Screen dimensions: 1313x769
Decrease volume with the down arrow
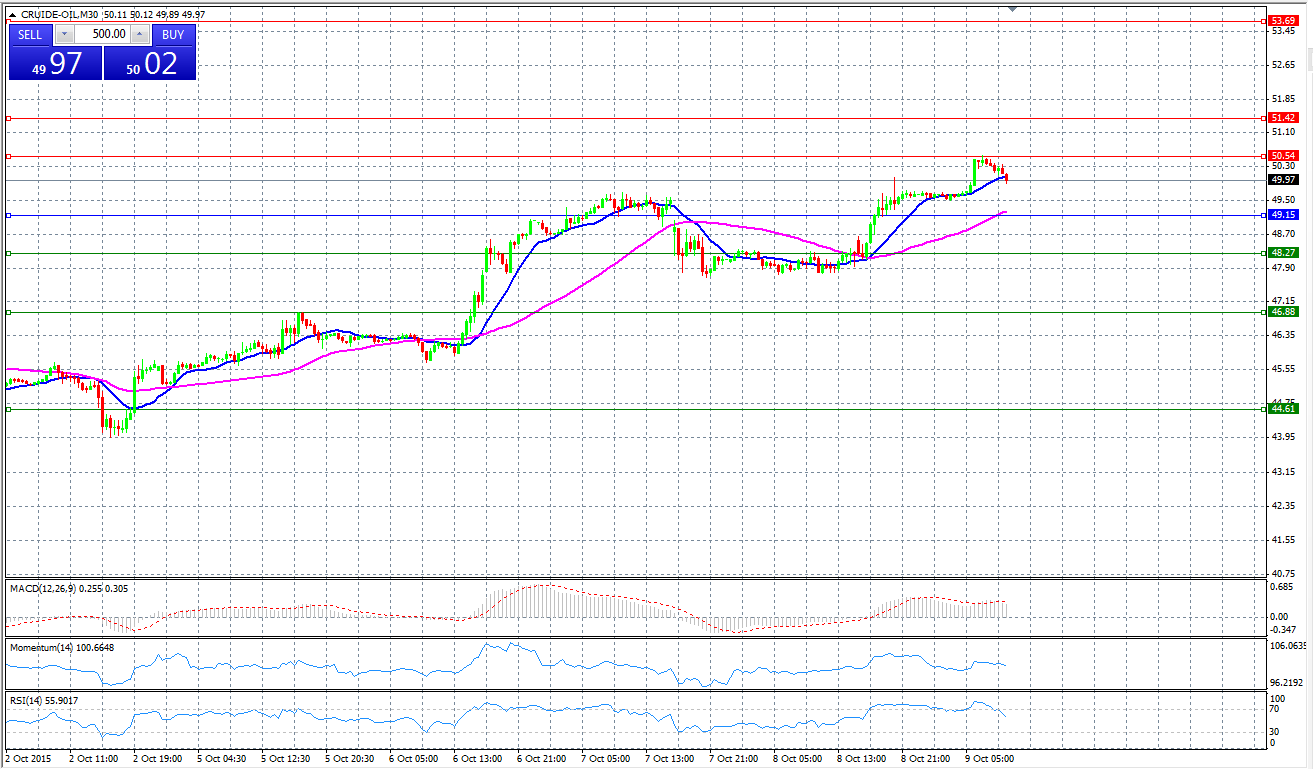point(64,34)
